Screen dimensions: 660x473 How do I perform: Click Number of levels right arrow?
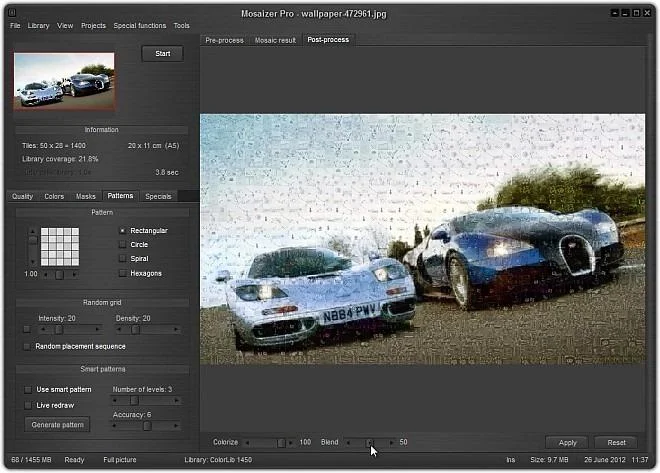(176, 401)
